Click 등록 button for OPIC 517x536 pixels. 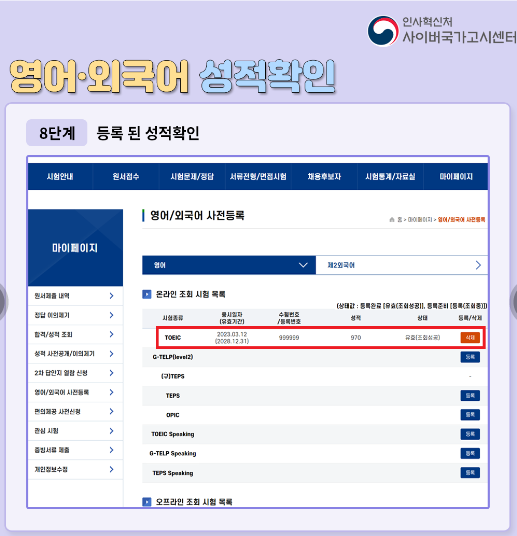[470, 415]
